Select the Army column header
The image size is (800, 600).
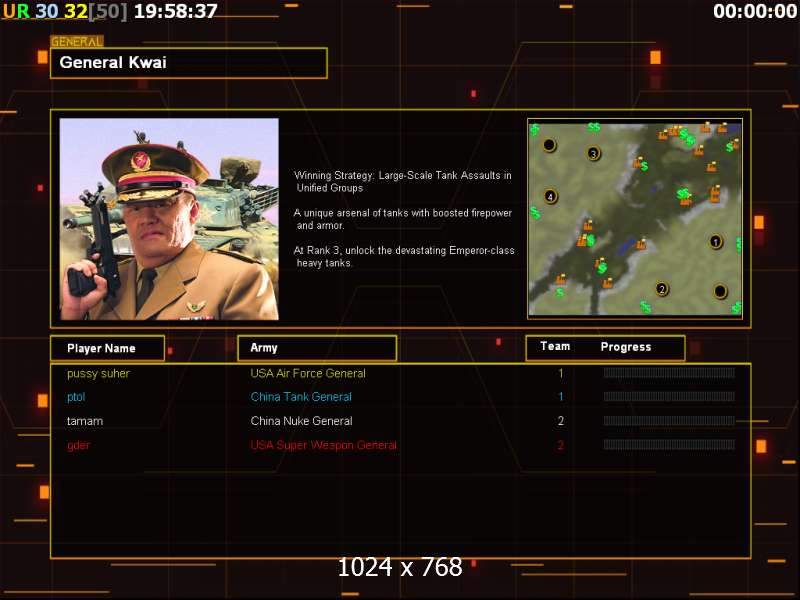[317, 348]
